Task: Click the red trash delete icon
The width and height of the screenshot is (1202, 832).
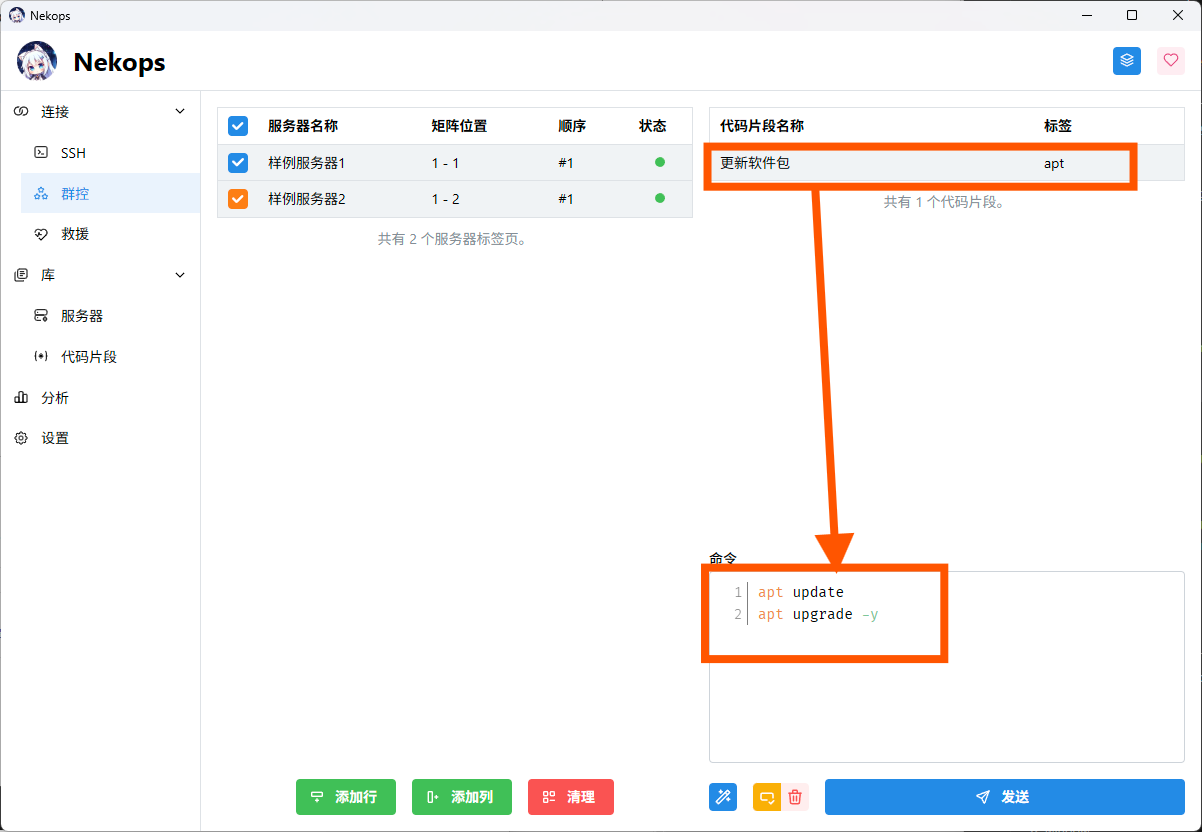Action: click(x=795, y=797)
